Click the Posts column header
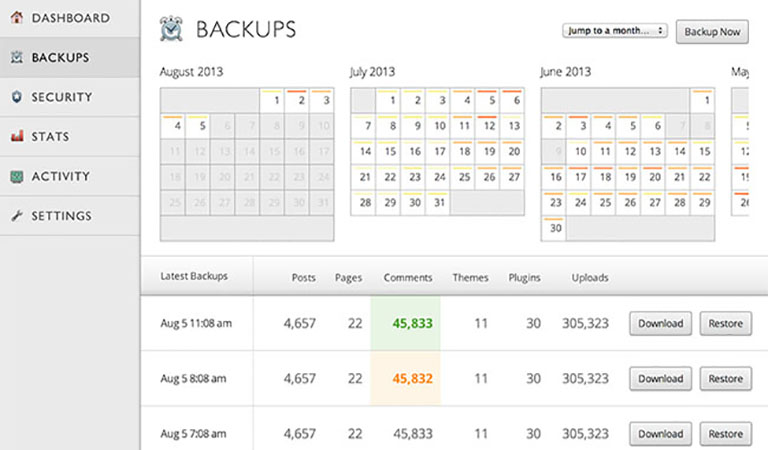 point(304,278)
